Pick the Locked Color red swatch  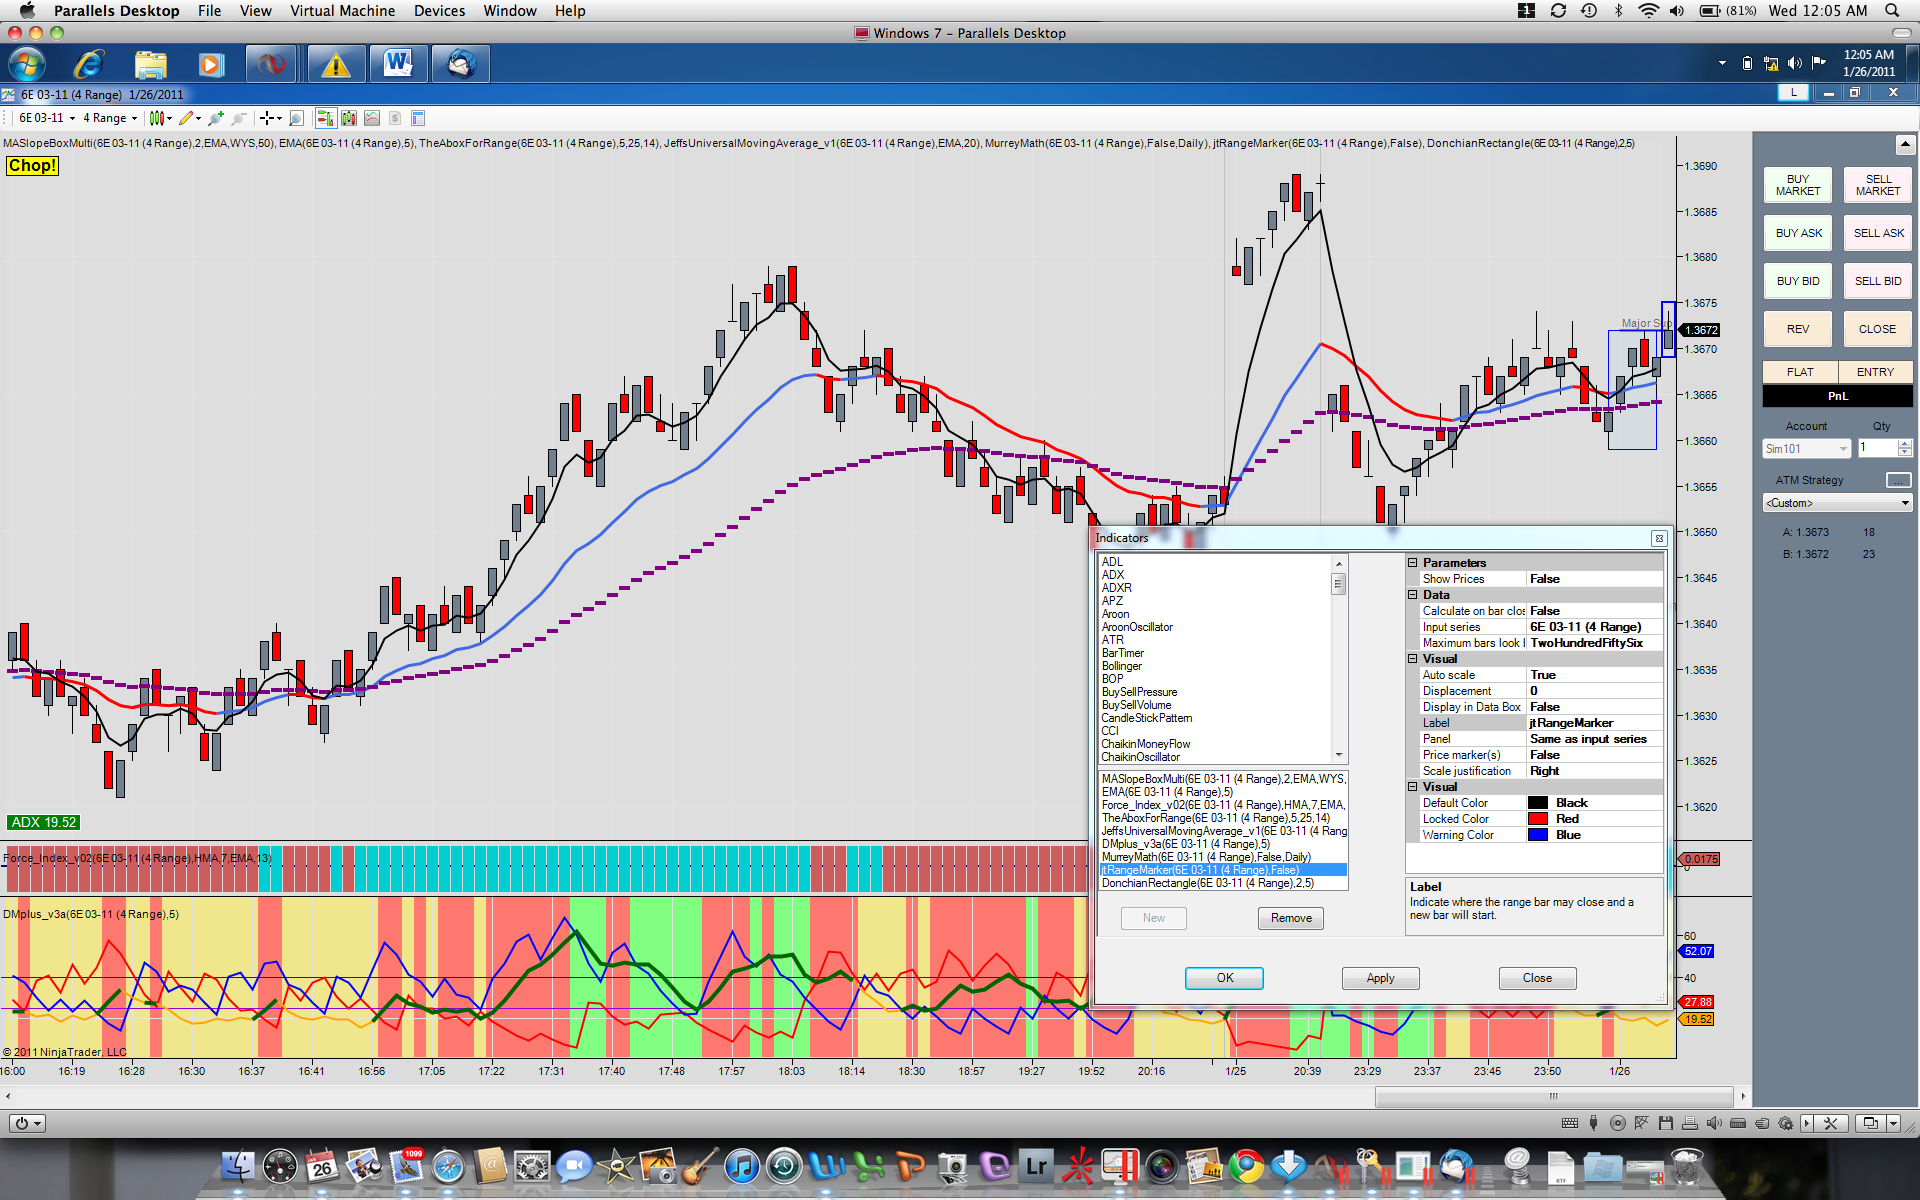coord(1537,819)
